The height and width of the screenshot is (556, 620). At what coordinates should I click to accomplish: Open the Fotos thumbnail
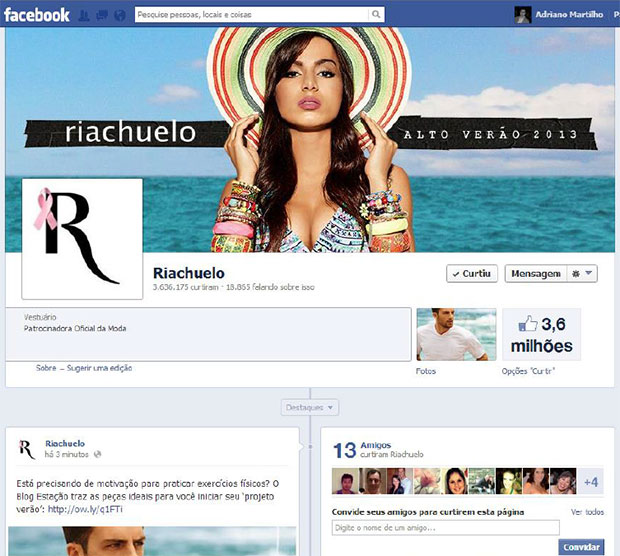(x=456, y=335)
